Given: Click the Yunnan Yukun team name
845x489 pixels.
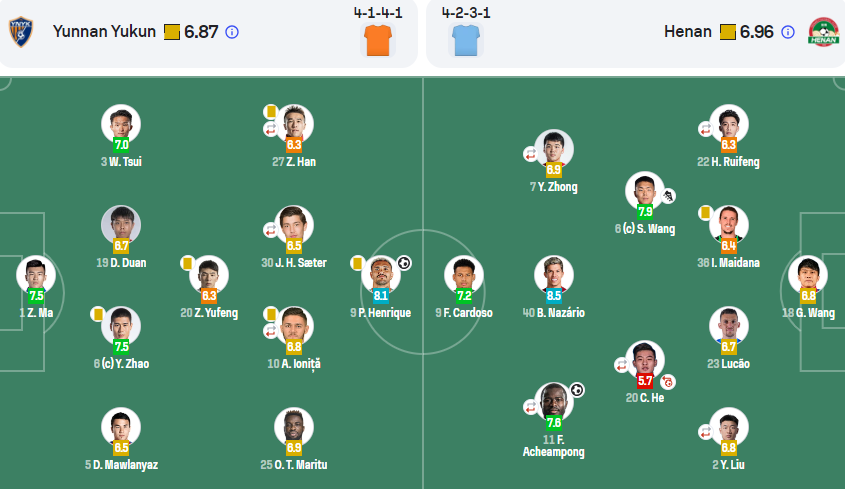Looking at the screenshot, I should click(104, 32).
